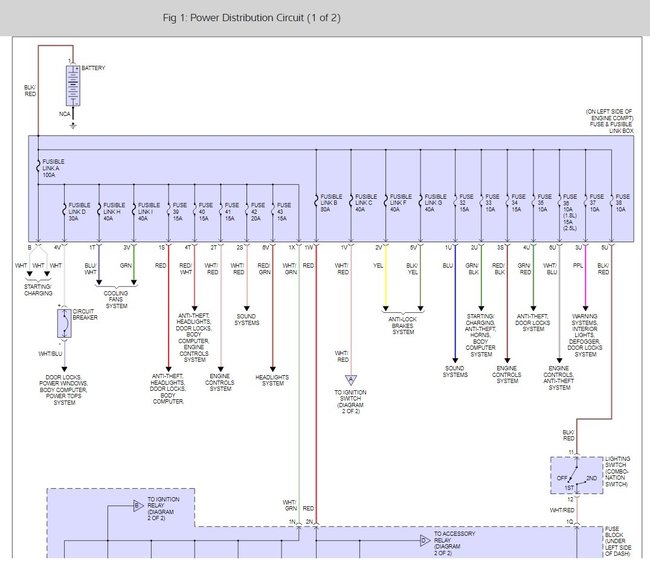
Task: Click SOUND SYSTEMS label under Fuse 42 wire
Action: coord(247,320)
